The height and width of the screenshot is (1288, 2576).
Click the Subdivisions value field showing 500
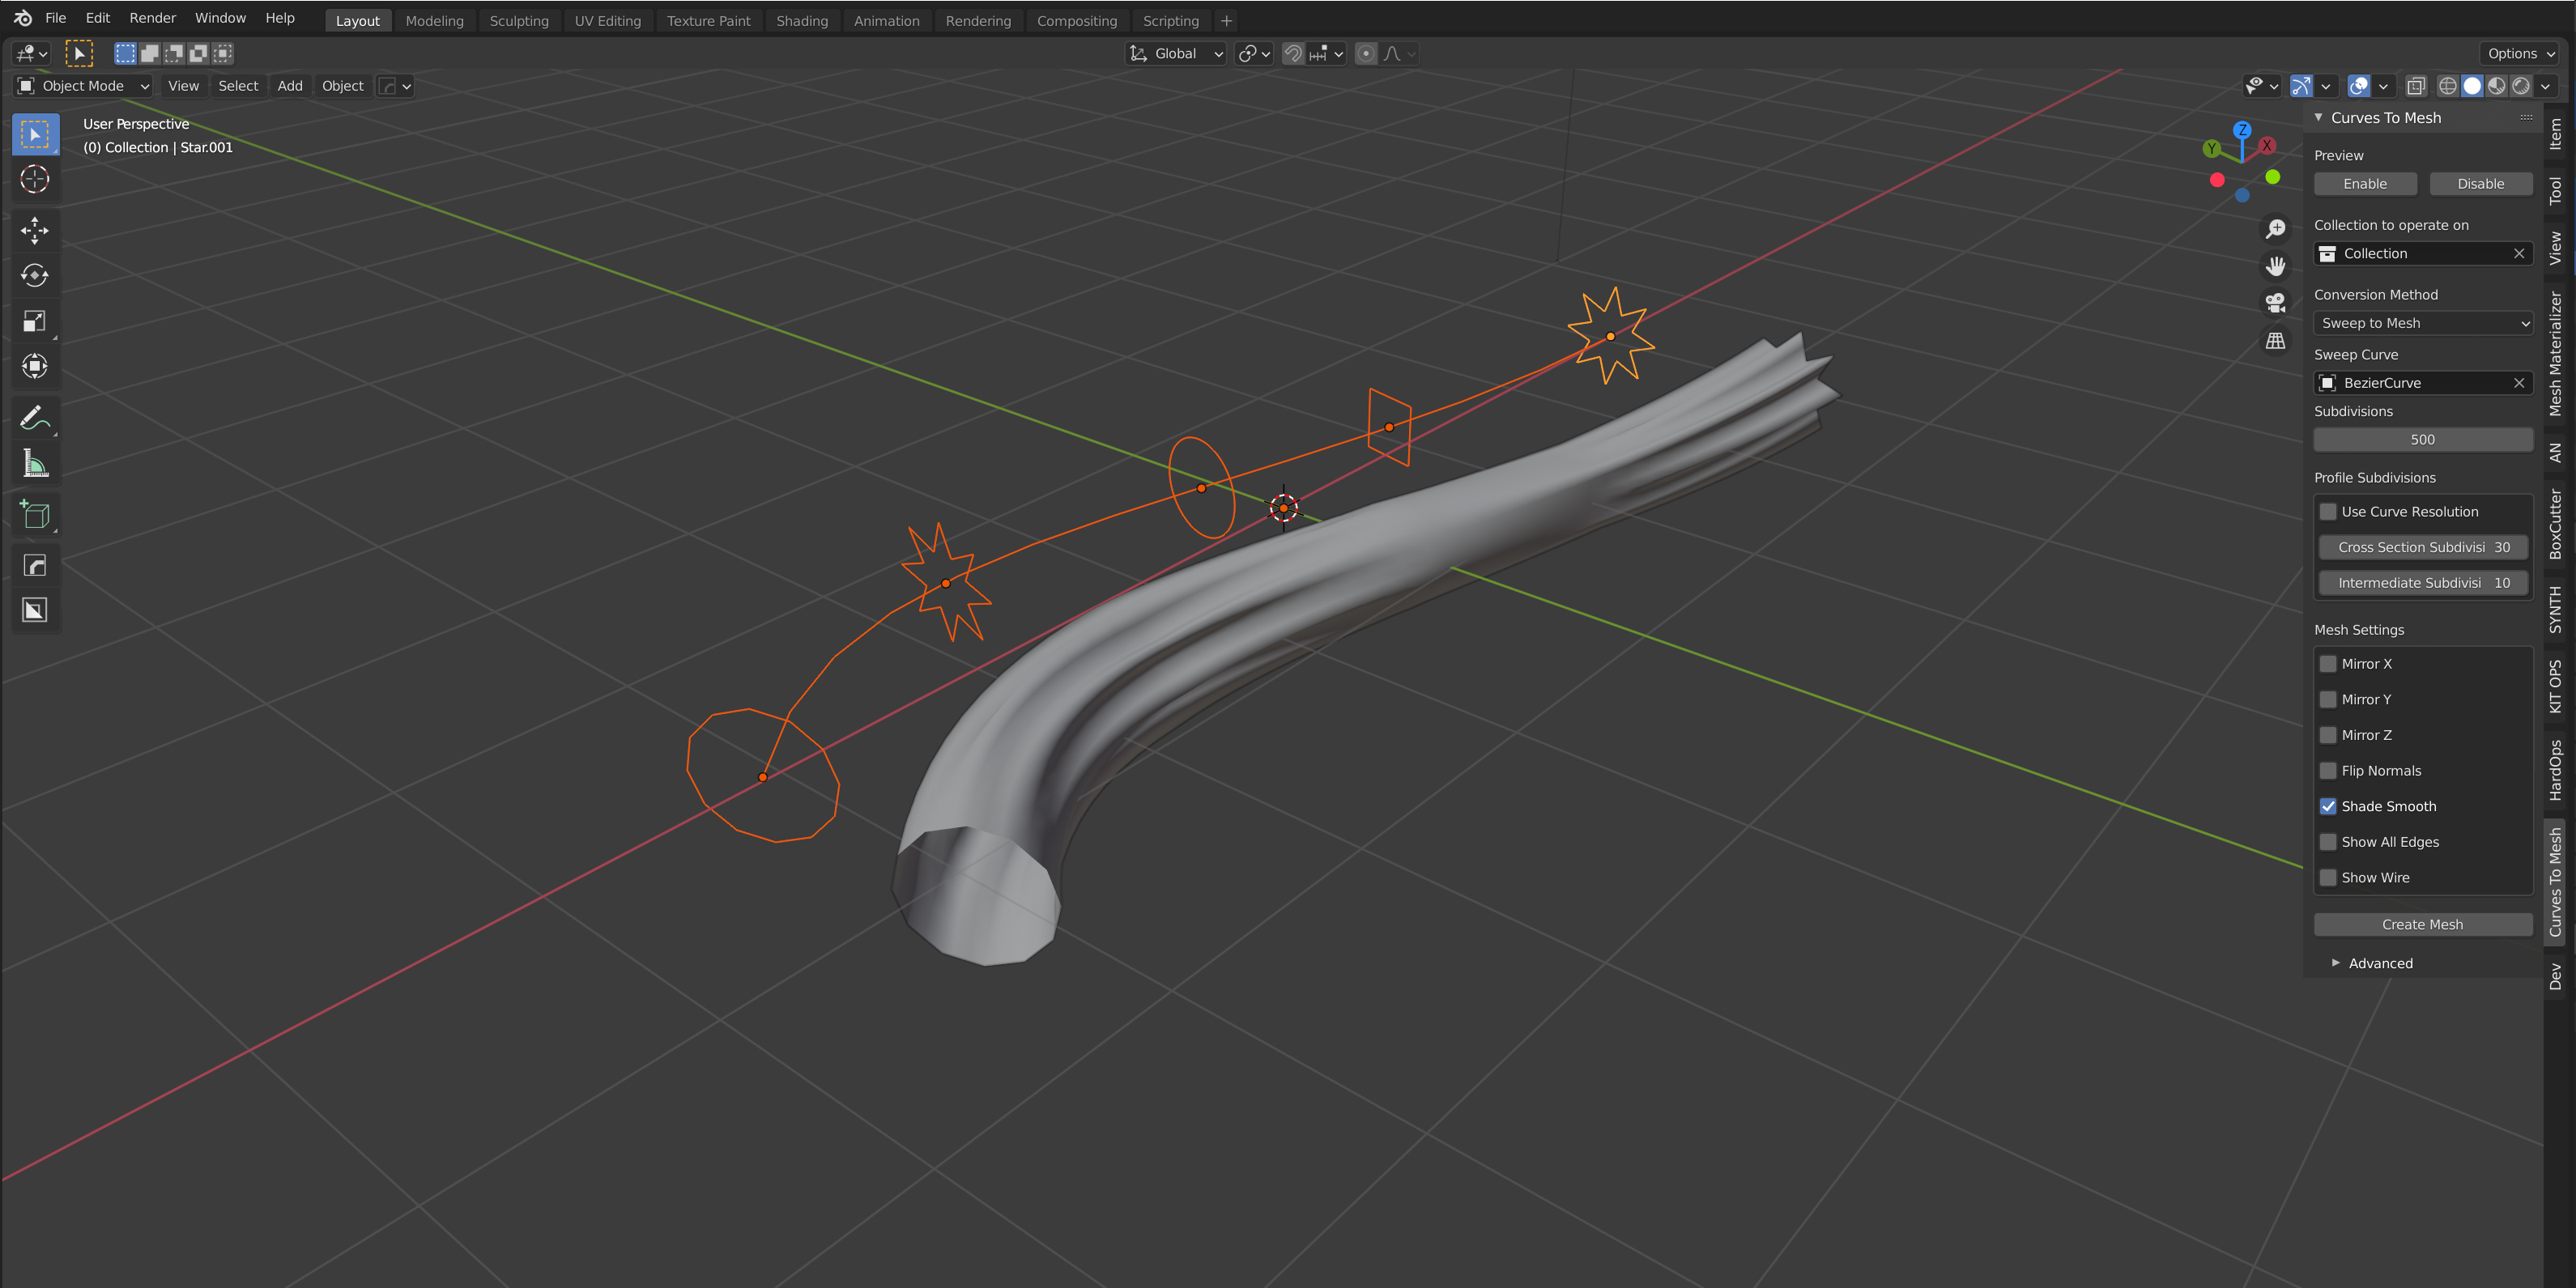point(2422,439)
